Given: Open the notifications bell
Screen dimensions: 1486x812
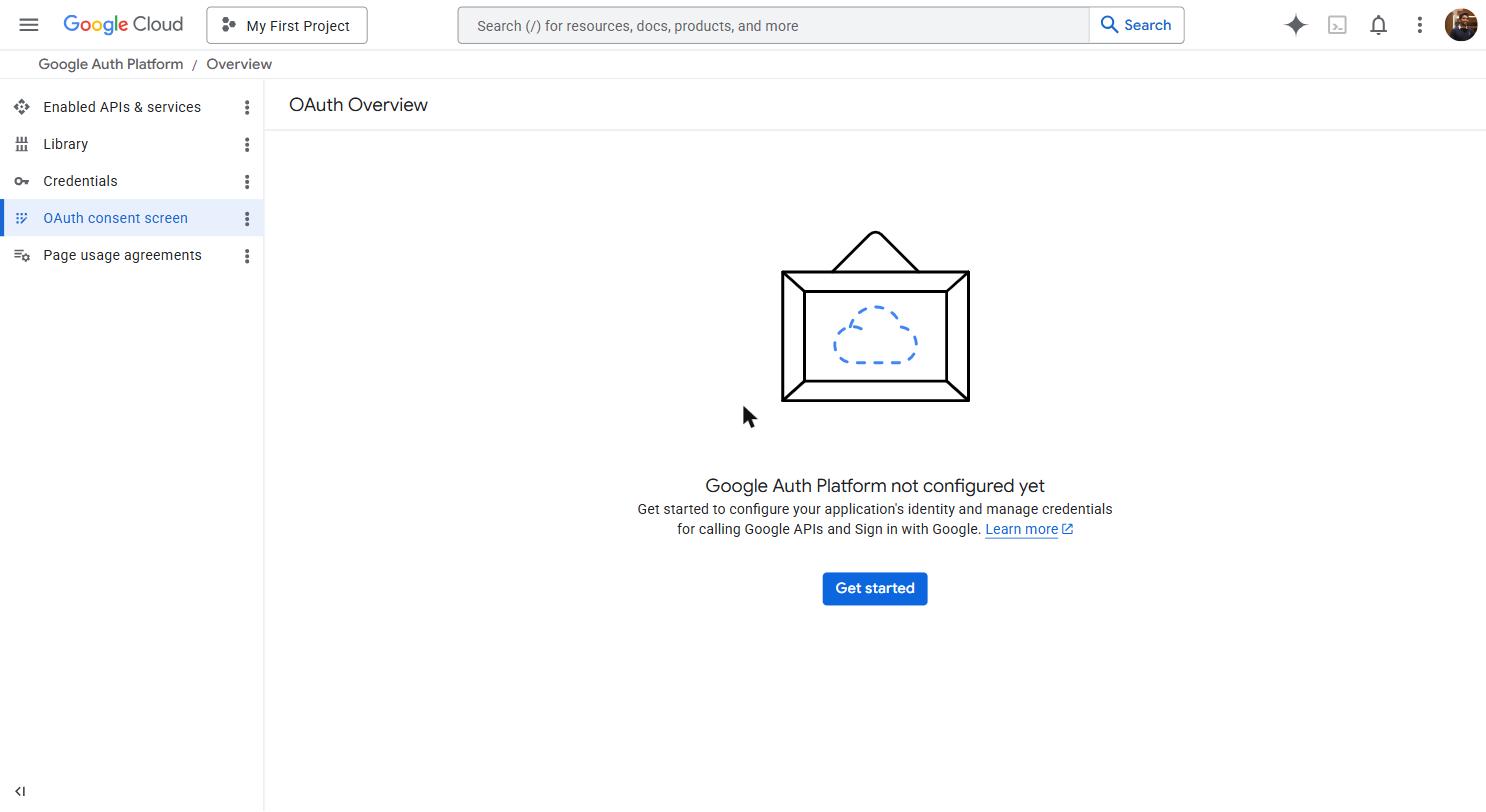Looking at the screenshot, I should point(1378,25).
